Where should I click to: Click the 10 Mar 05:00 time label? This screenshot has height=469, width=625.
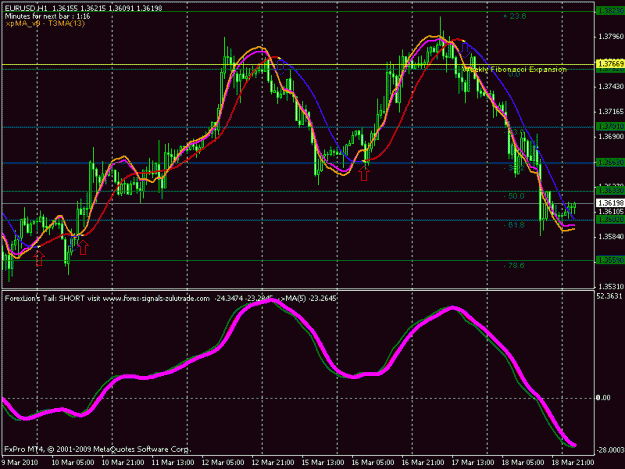click(x=73, y=463)
